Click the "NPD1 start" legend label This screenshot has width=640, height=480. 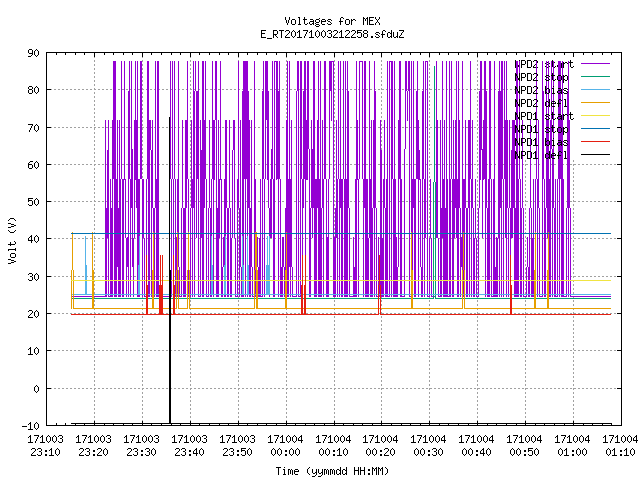(x=544, y=116)
